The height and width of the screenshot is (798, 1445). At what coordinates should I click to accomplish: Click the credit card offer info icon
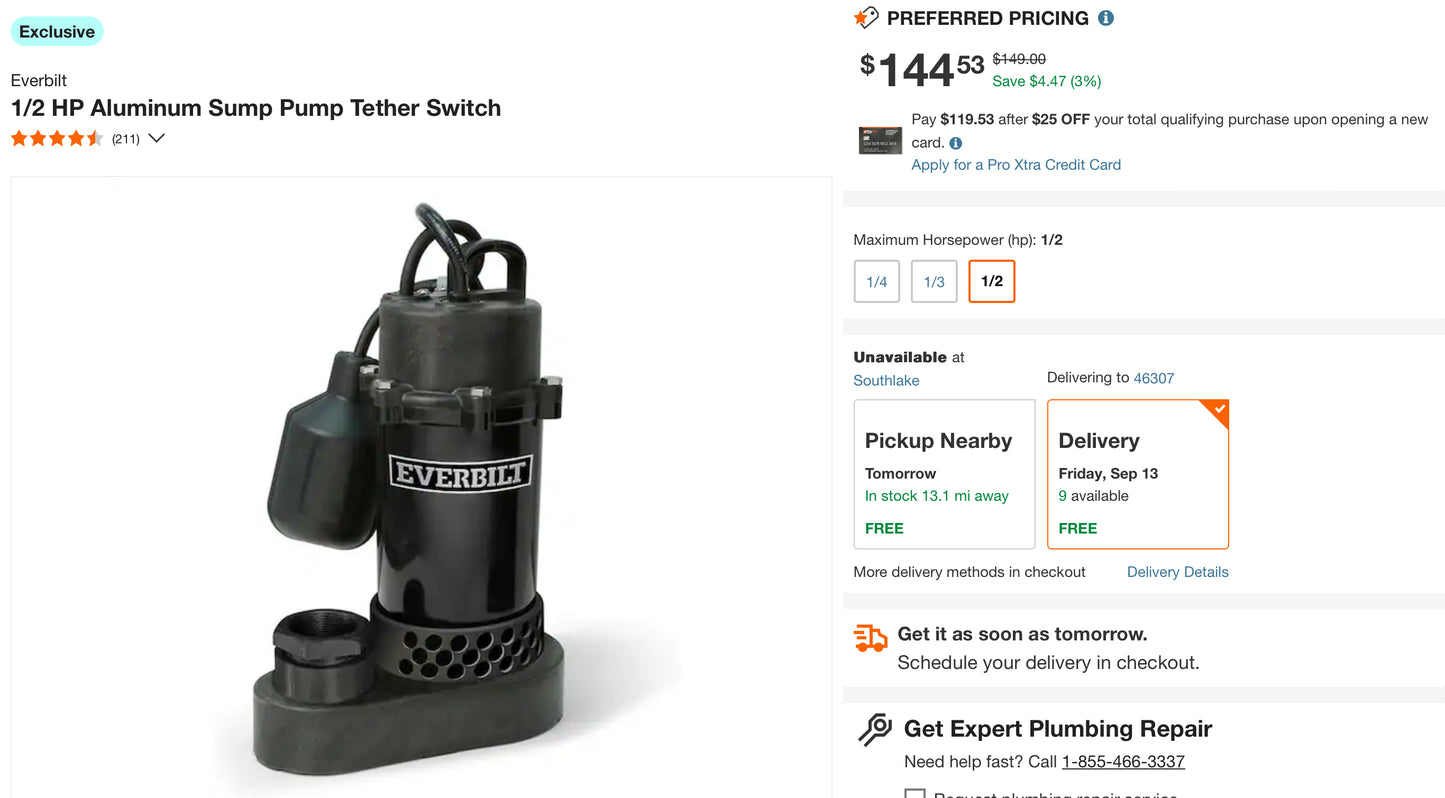(x=956, y=143)
